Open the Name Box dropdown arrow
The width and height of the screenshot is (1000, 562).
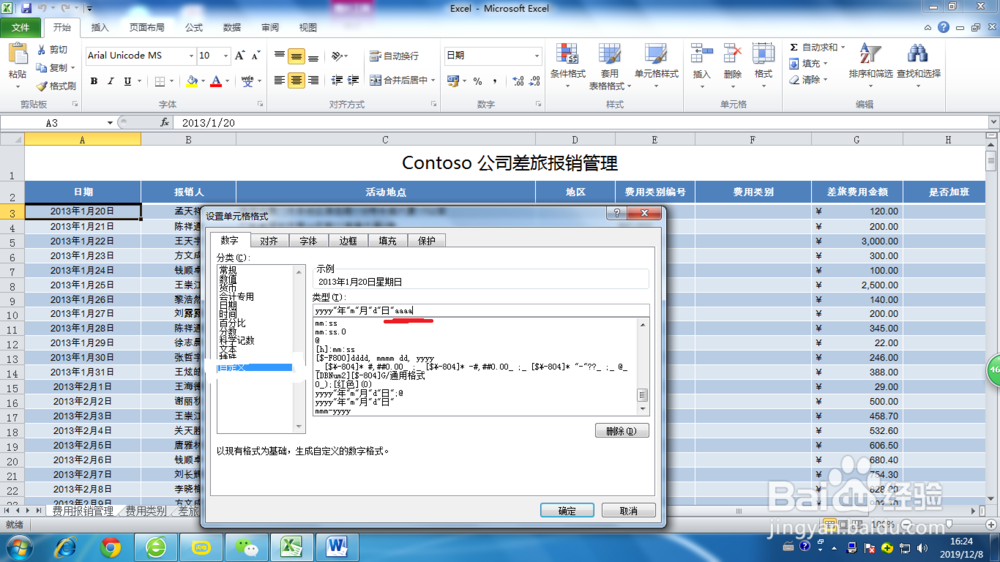pyautogui.click(x=110, y=122)
